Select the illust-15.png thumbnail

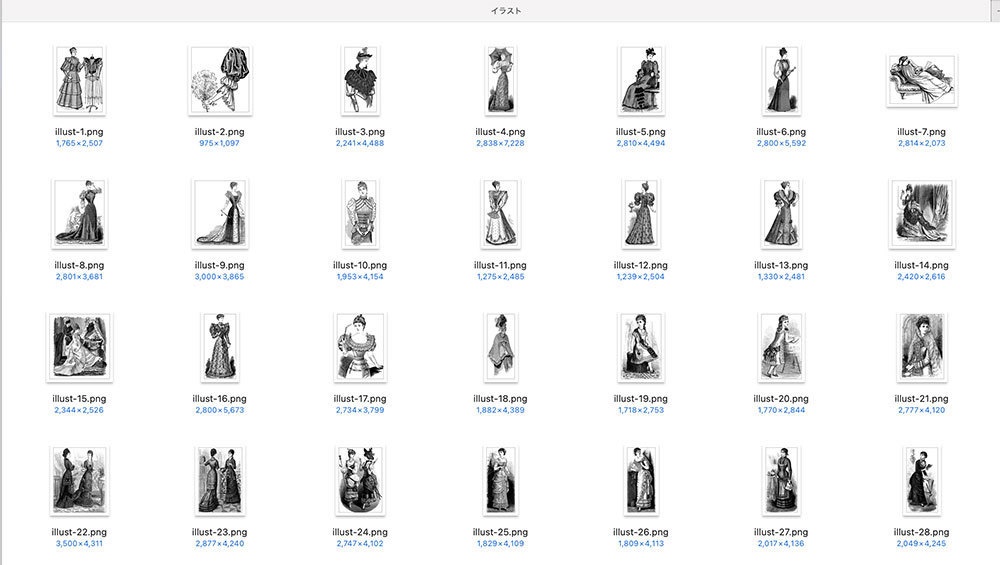[x=79, y=348]
